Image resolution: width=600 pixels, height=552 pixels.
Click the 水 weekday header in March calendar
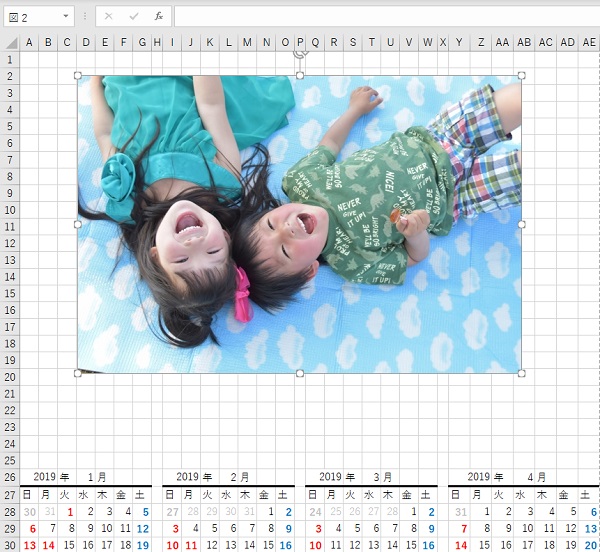(x=369, y=495)
